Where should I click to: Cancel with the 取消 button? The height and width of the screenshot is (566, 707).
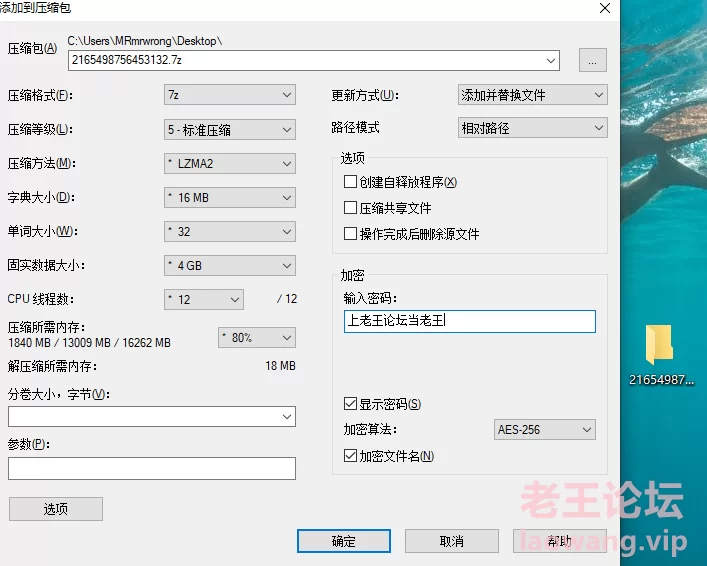pyautogui.click(x=452, y=541)
